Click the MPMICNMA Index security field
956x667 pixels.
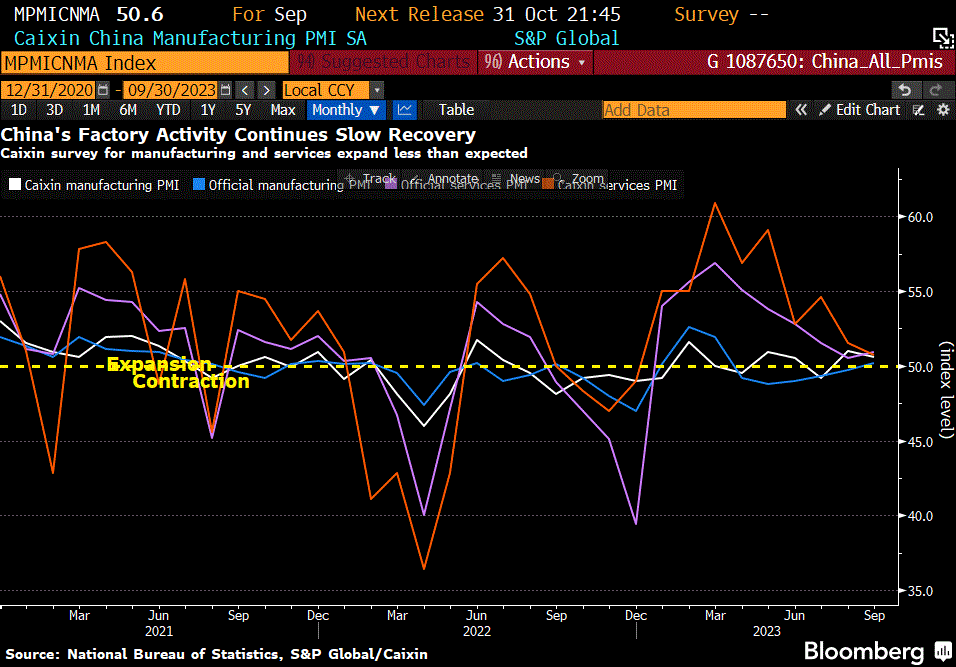[144, 63]
